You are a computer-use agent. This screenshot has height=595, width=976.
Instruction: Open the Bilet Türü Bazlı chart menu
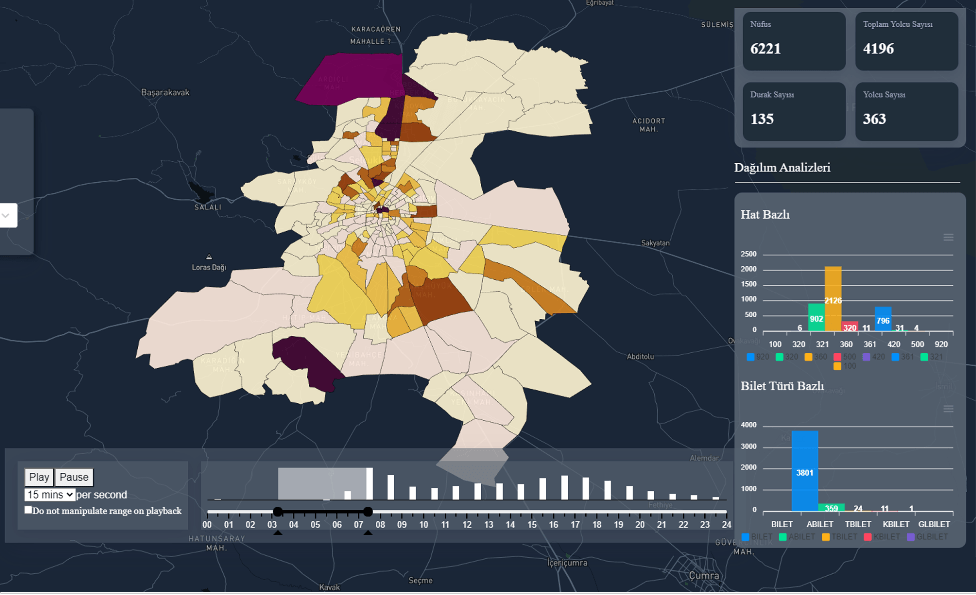point(948,409)
